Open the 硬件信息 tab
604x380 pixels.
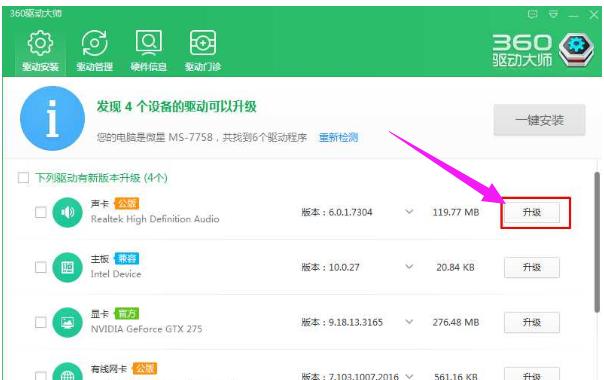149,51
